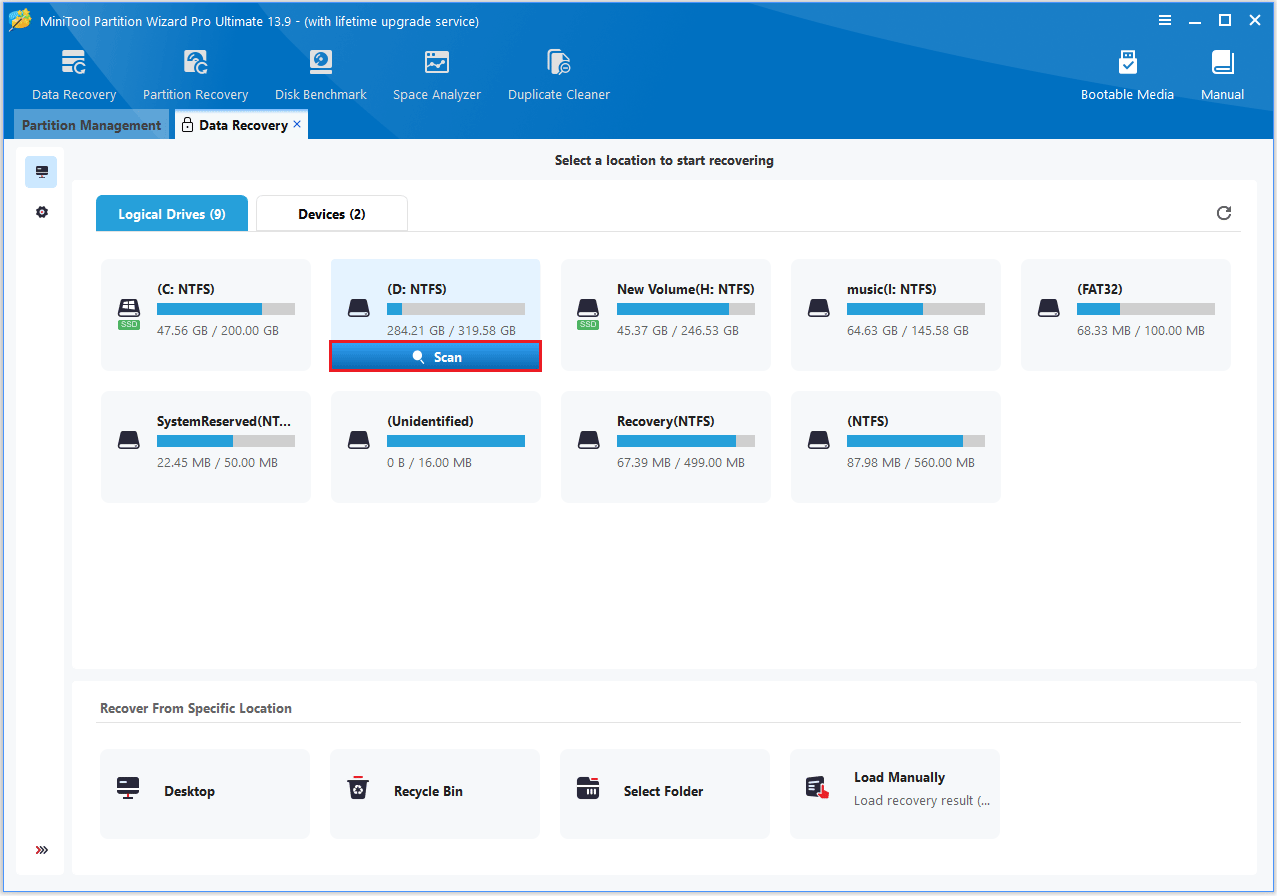
Task: Click the Load Manually icon
Action: coord(818,788)
